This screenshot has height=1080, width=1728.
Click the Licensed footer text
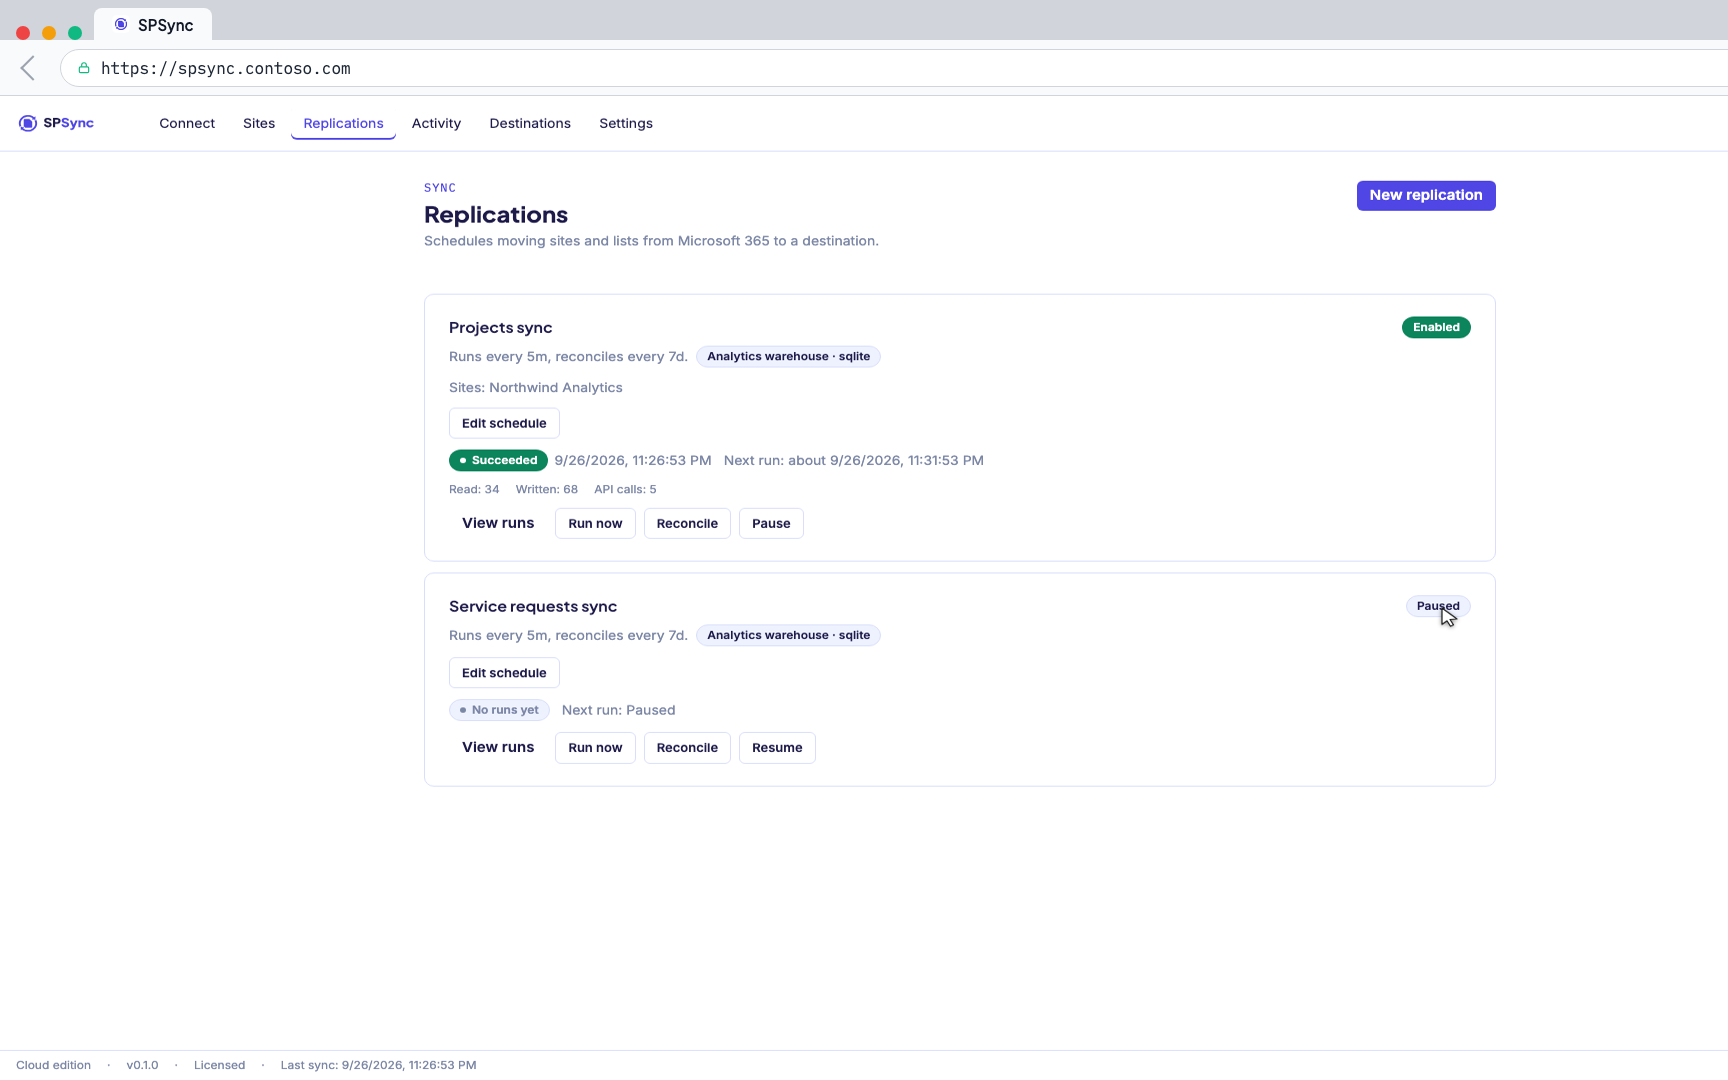point(219,1065)
